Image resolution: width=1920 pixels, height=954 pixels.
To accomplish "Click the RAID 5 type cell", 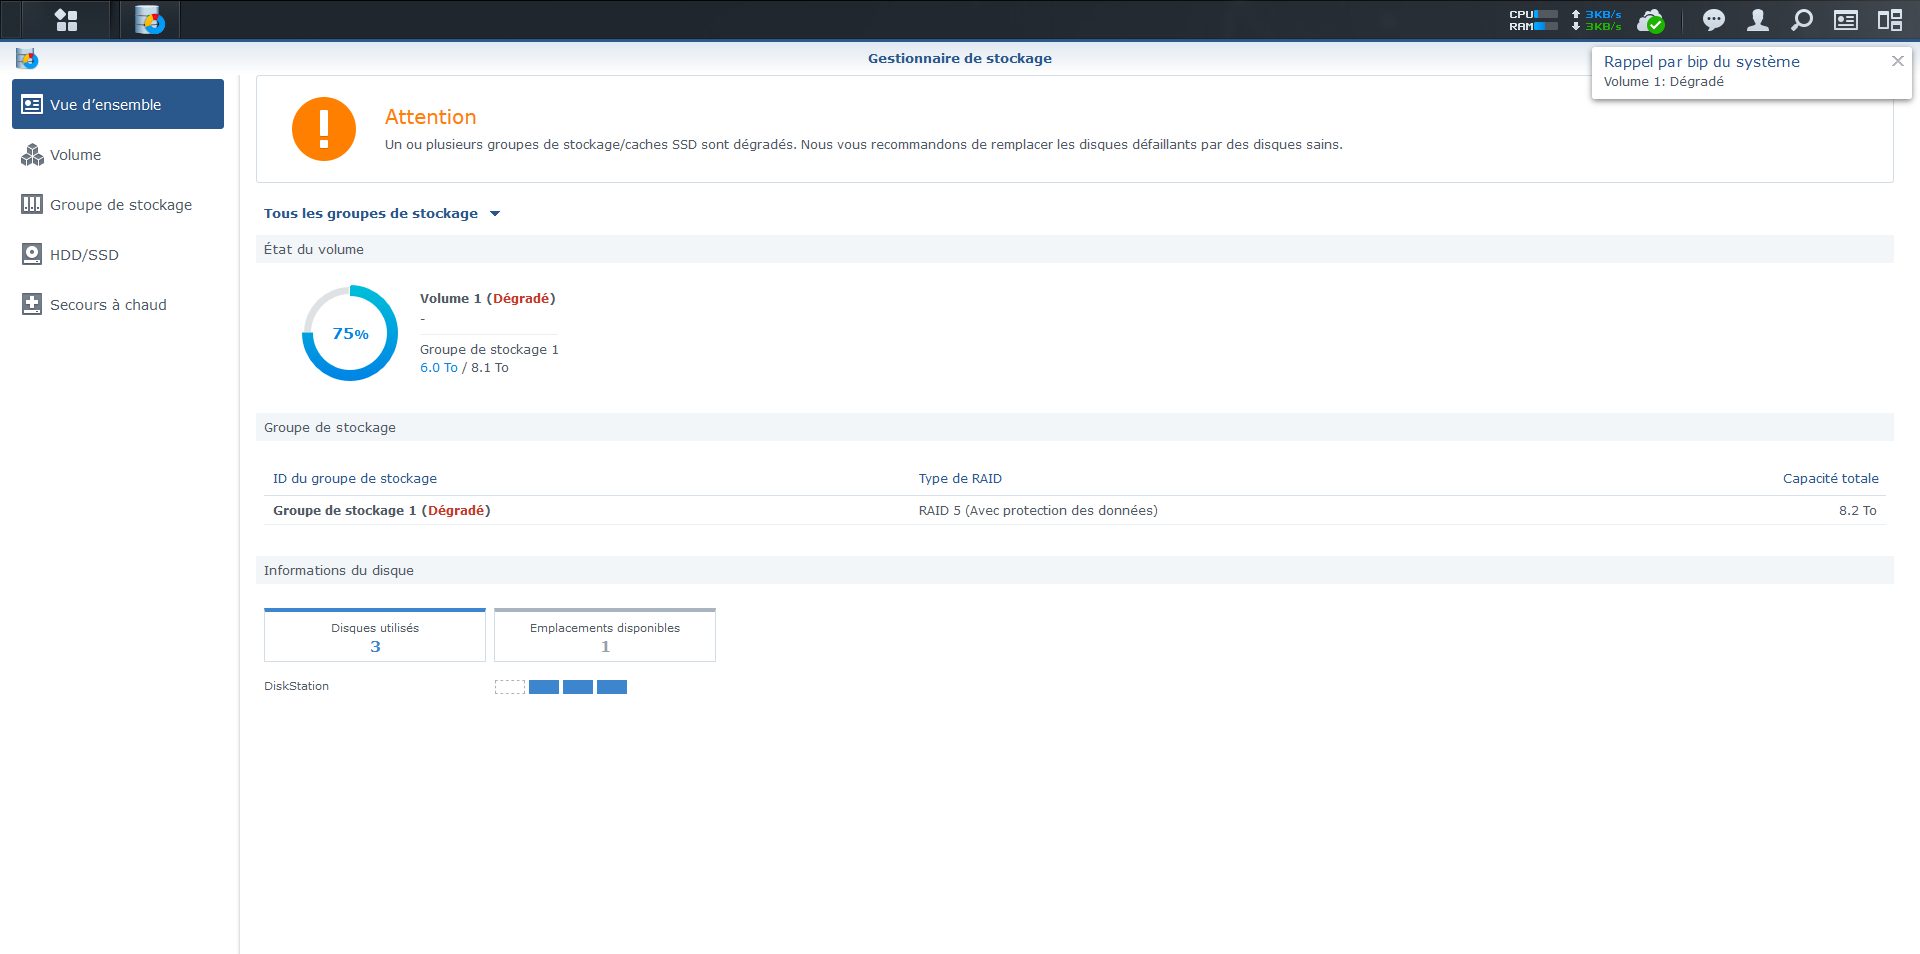I will 1038,510.
